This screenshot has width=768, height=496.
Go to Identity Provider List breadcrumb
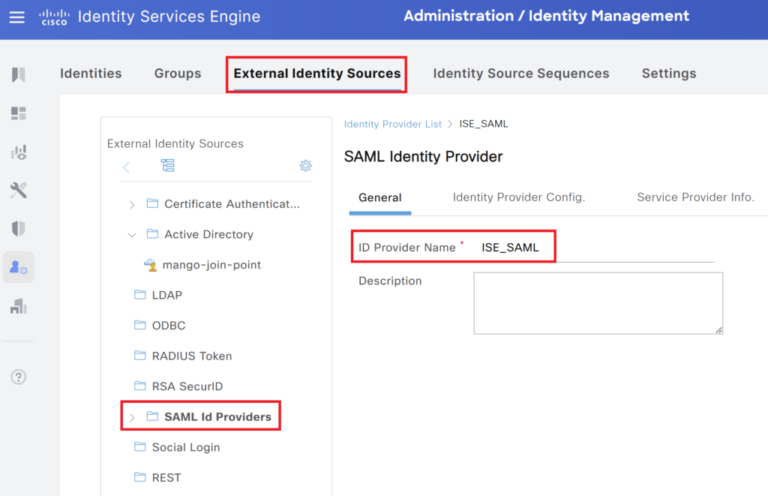[x=393, y=124]
